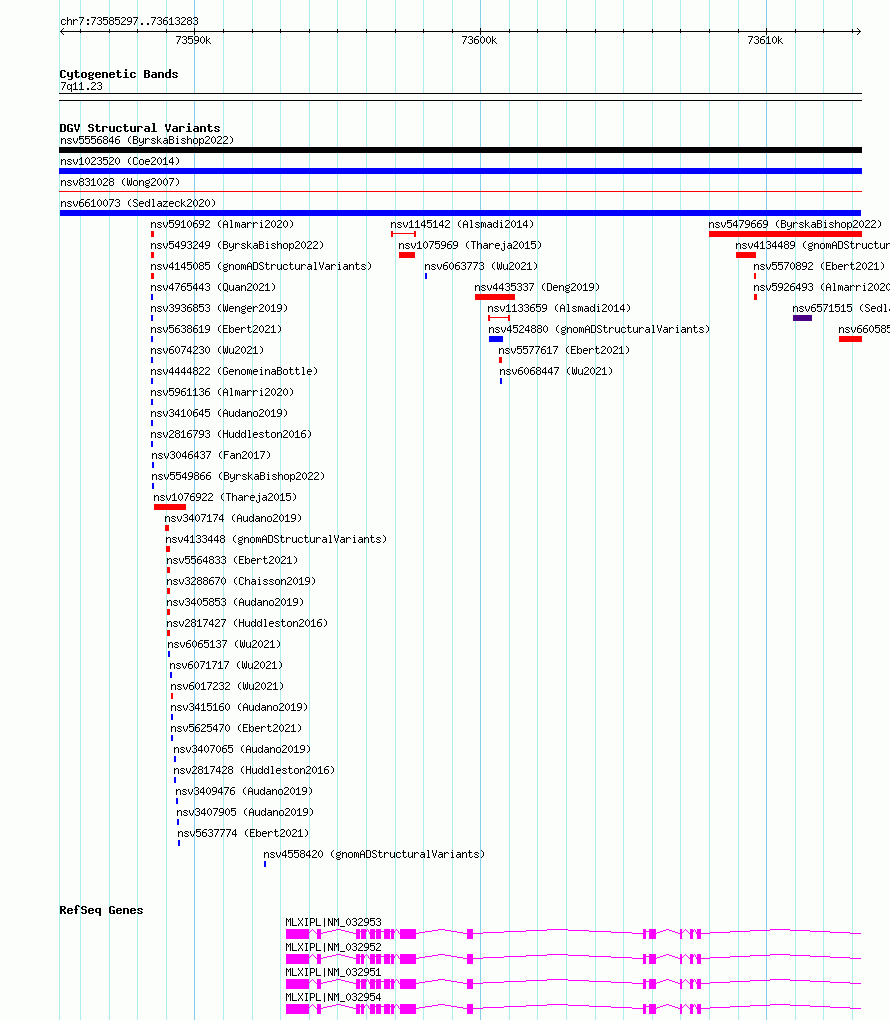The width and height of the screenshot is (890, 1020).
Task: Click blue bar under nsv4524880
Action: click(496, 339)
